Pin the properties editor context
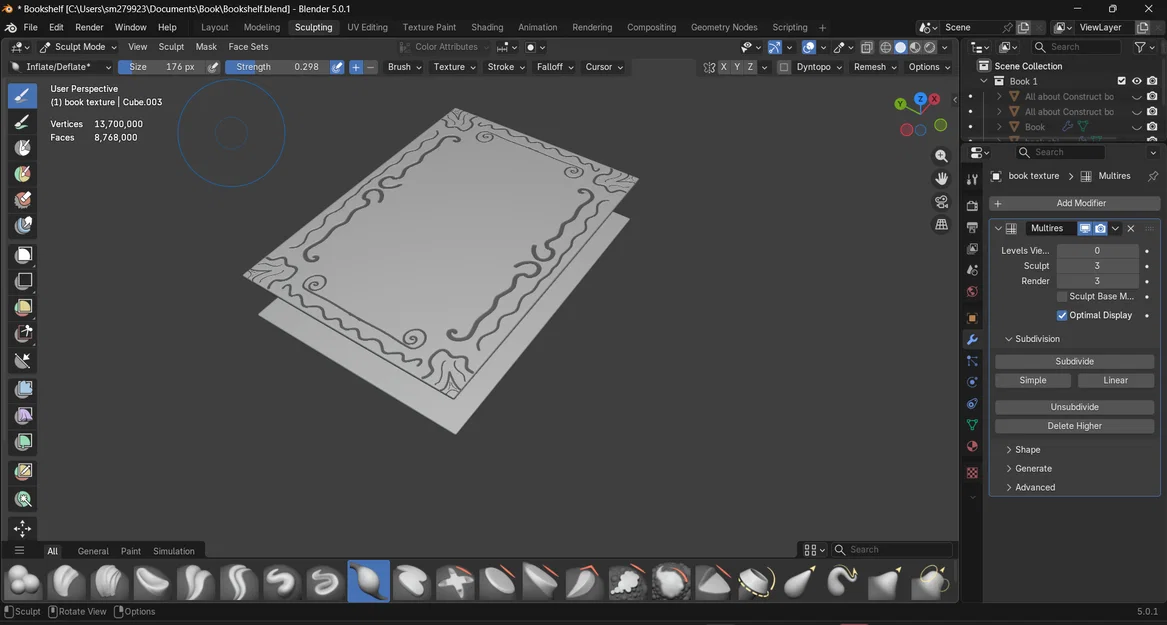This screenshot has height=625, width=1167. pos(1152,176)
